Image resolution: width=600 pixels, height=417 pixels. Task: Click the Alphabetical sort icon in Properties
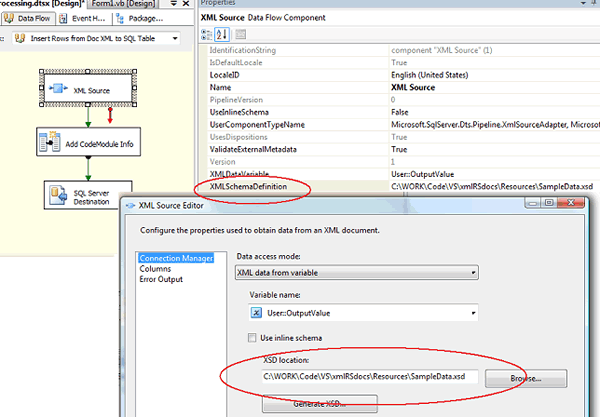tap(226, 36)
